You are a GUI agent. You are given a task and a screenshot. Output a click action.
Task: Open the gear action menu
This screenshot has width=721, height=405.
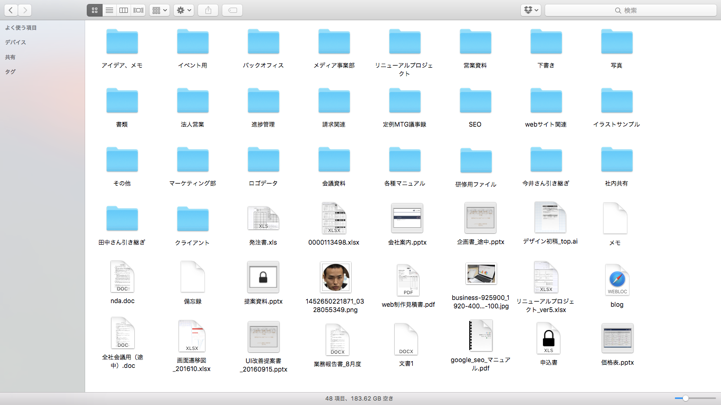(184, 10)
